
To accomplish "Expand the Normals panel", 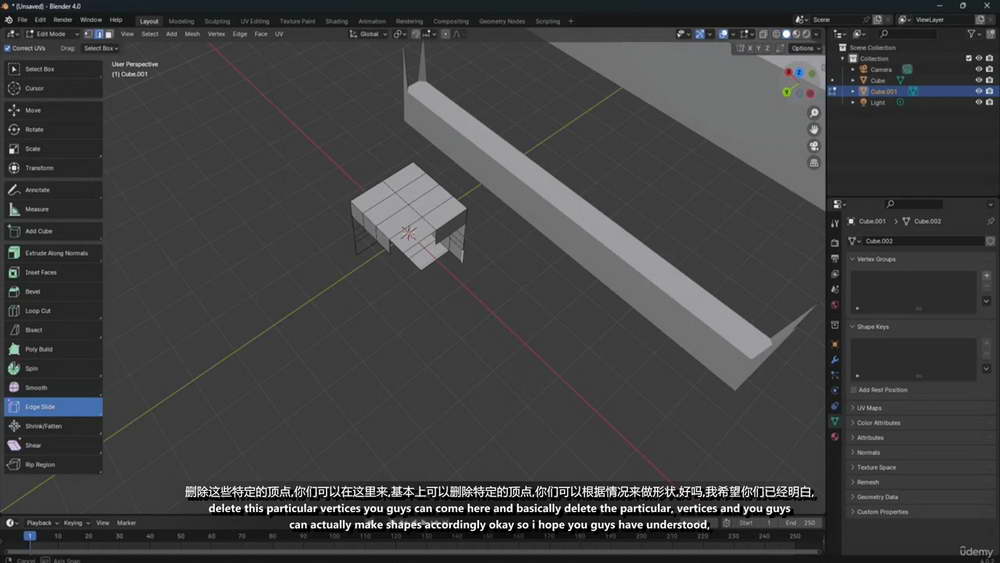I will pyautogui.click(x=868, y=453).
